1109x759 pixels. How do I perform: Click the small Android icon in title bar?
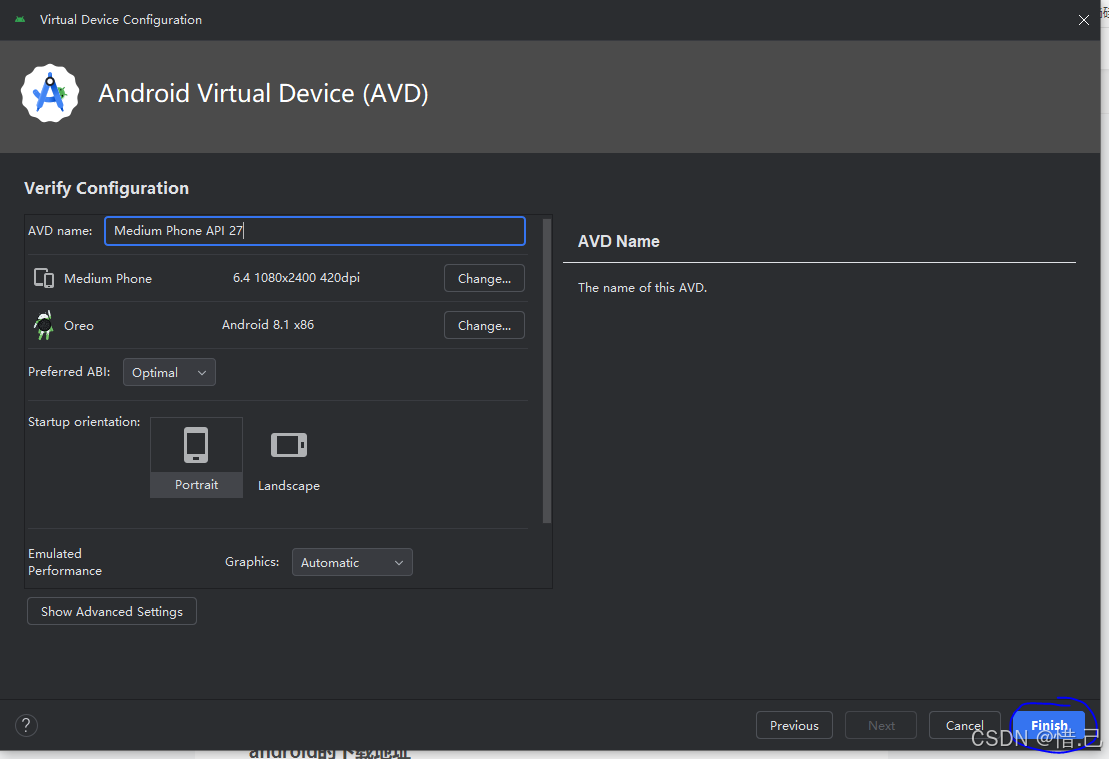tap(20, 19)
